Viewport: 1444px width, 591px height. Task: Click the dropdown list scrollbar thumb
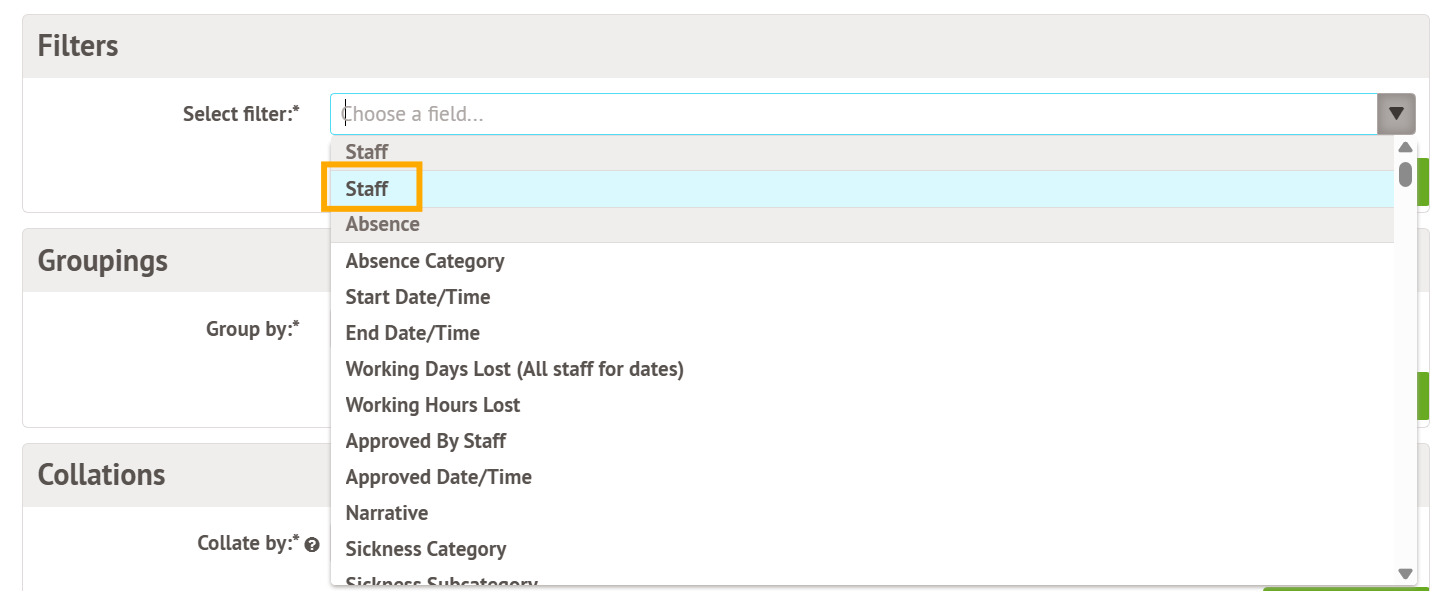pyautogui.click(x=1405, y=174)
